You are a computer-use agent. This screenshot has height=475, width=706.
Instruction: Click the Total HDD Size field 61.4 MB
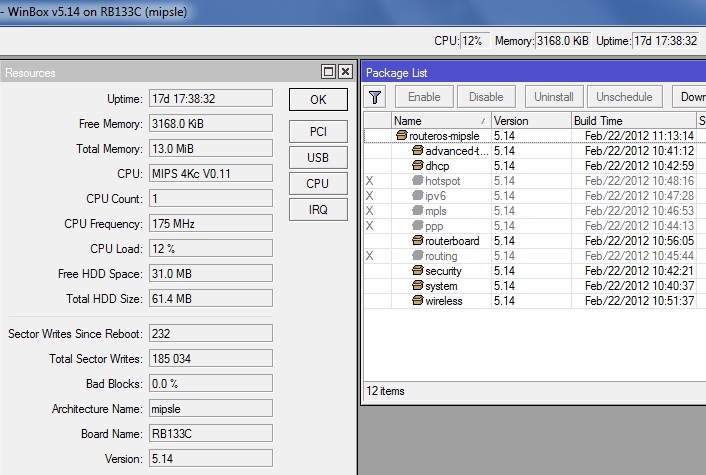tap(211, 299)
